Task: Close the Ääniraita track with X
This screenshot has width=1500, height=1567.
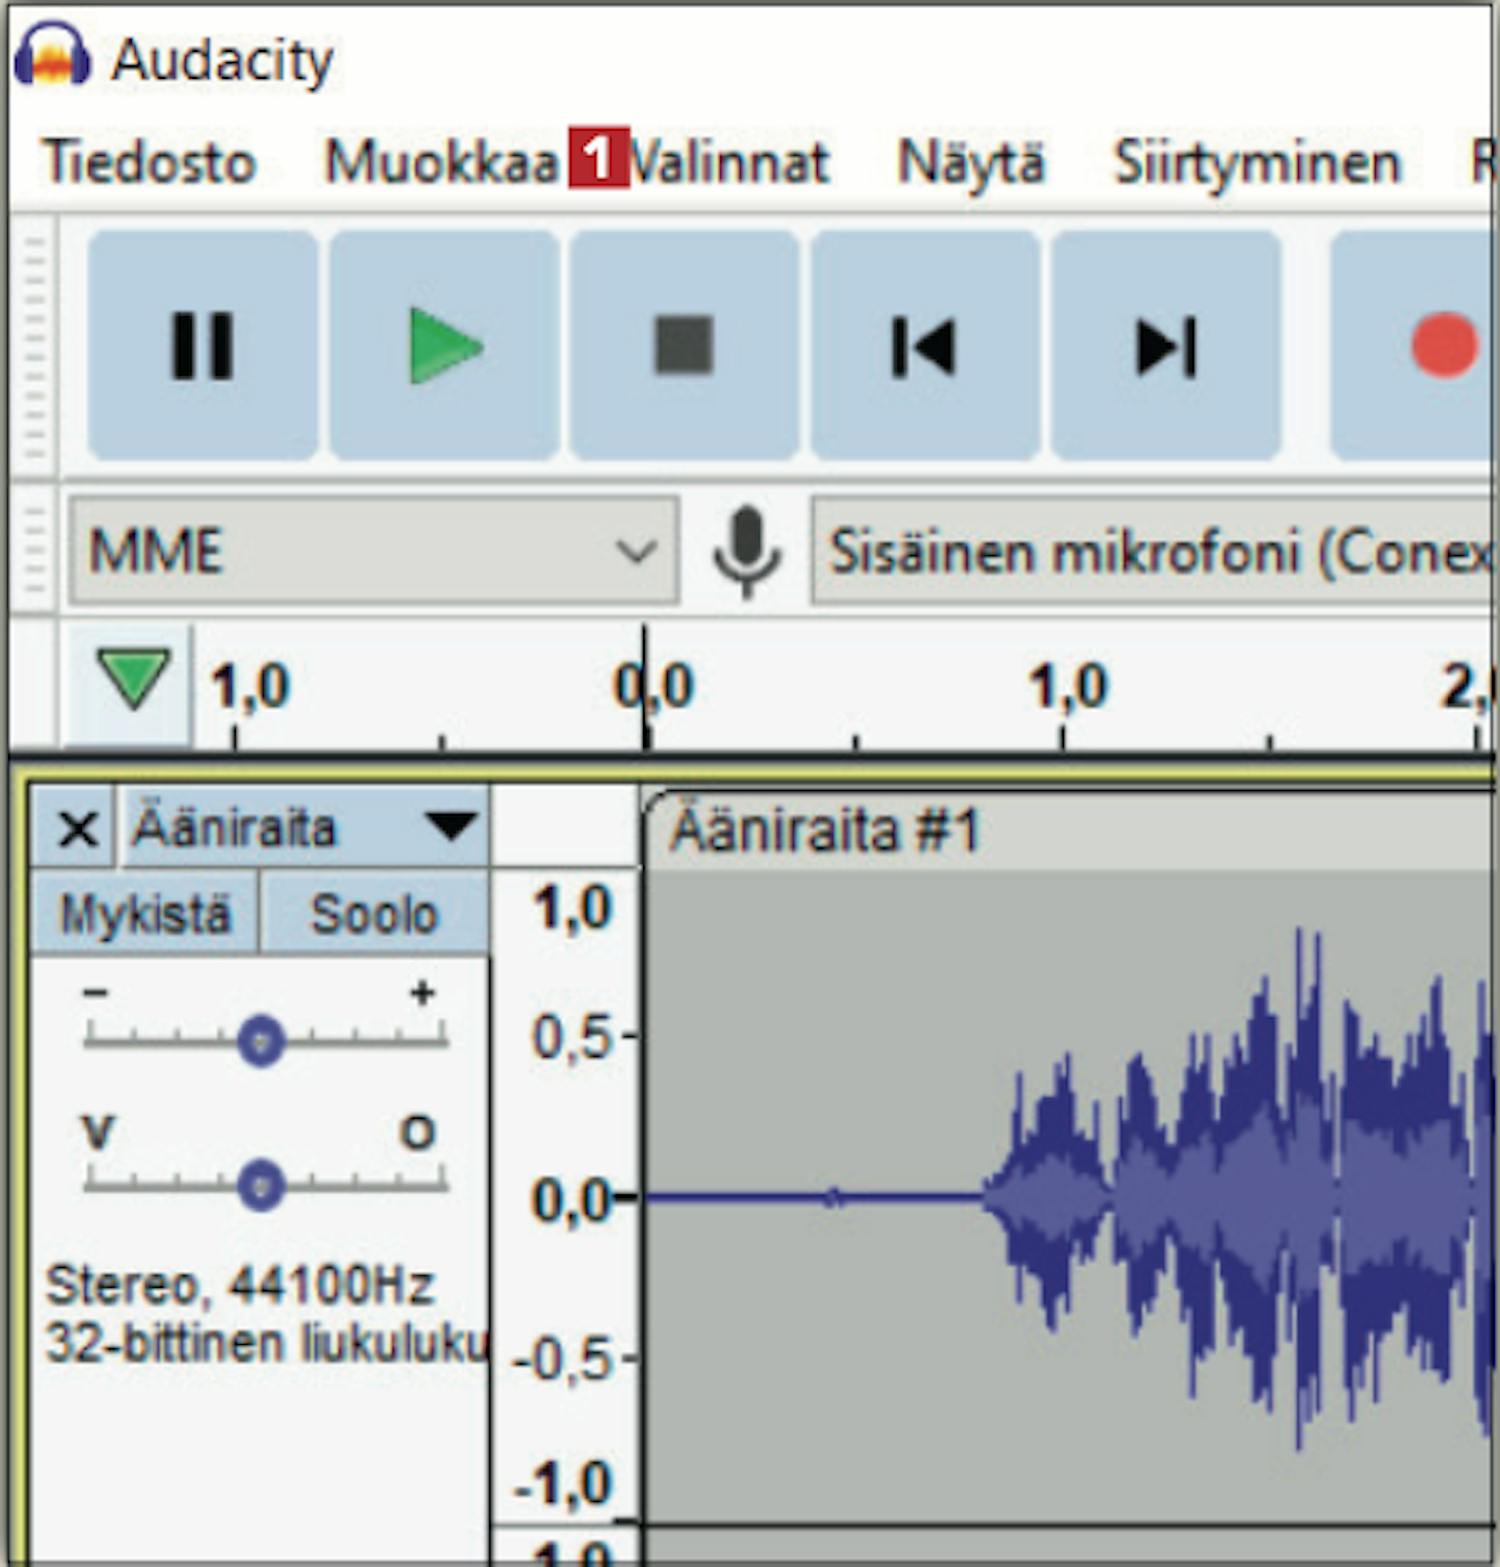Action: pos(77,828)
